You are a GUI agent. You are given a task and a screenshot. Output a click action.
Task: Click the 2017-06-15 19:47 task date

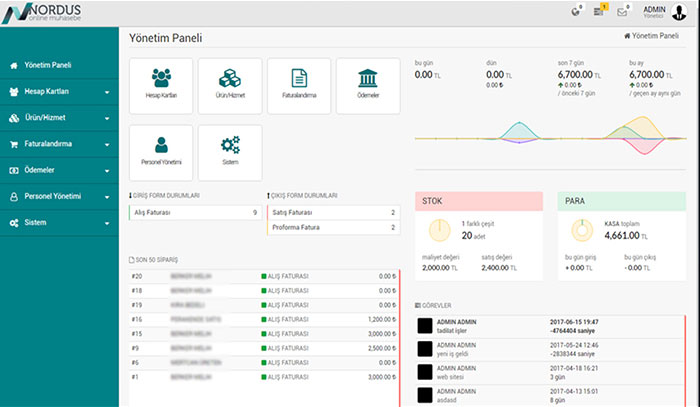coord(574,322)
